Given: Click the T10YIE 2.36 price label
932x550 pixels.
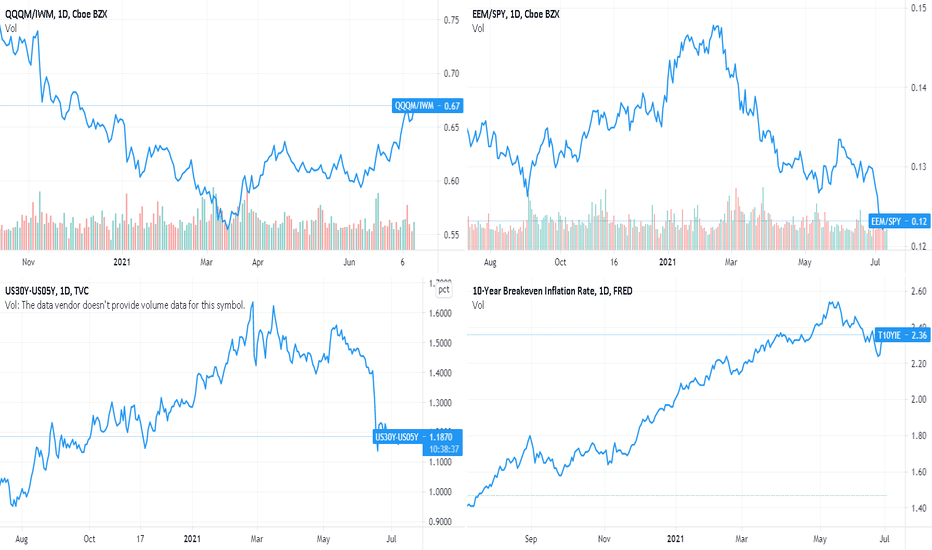Looking at the screenshot, I should (902, 335).
